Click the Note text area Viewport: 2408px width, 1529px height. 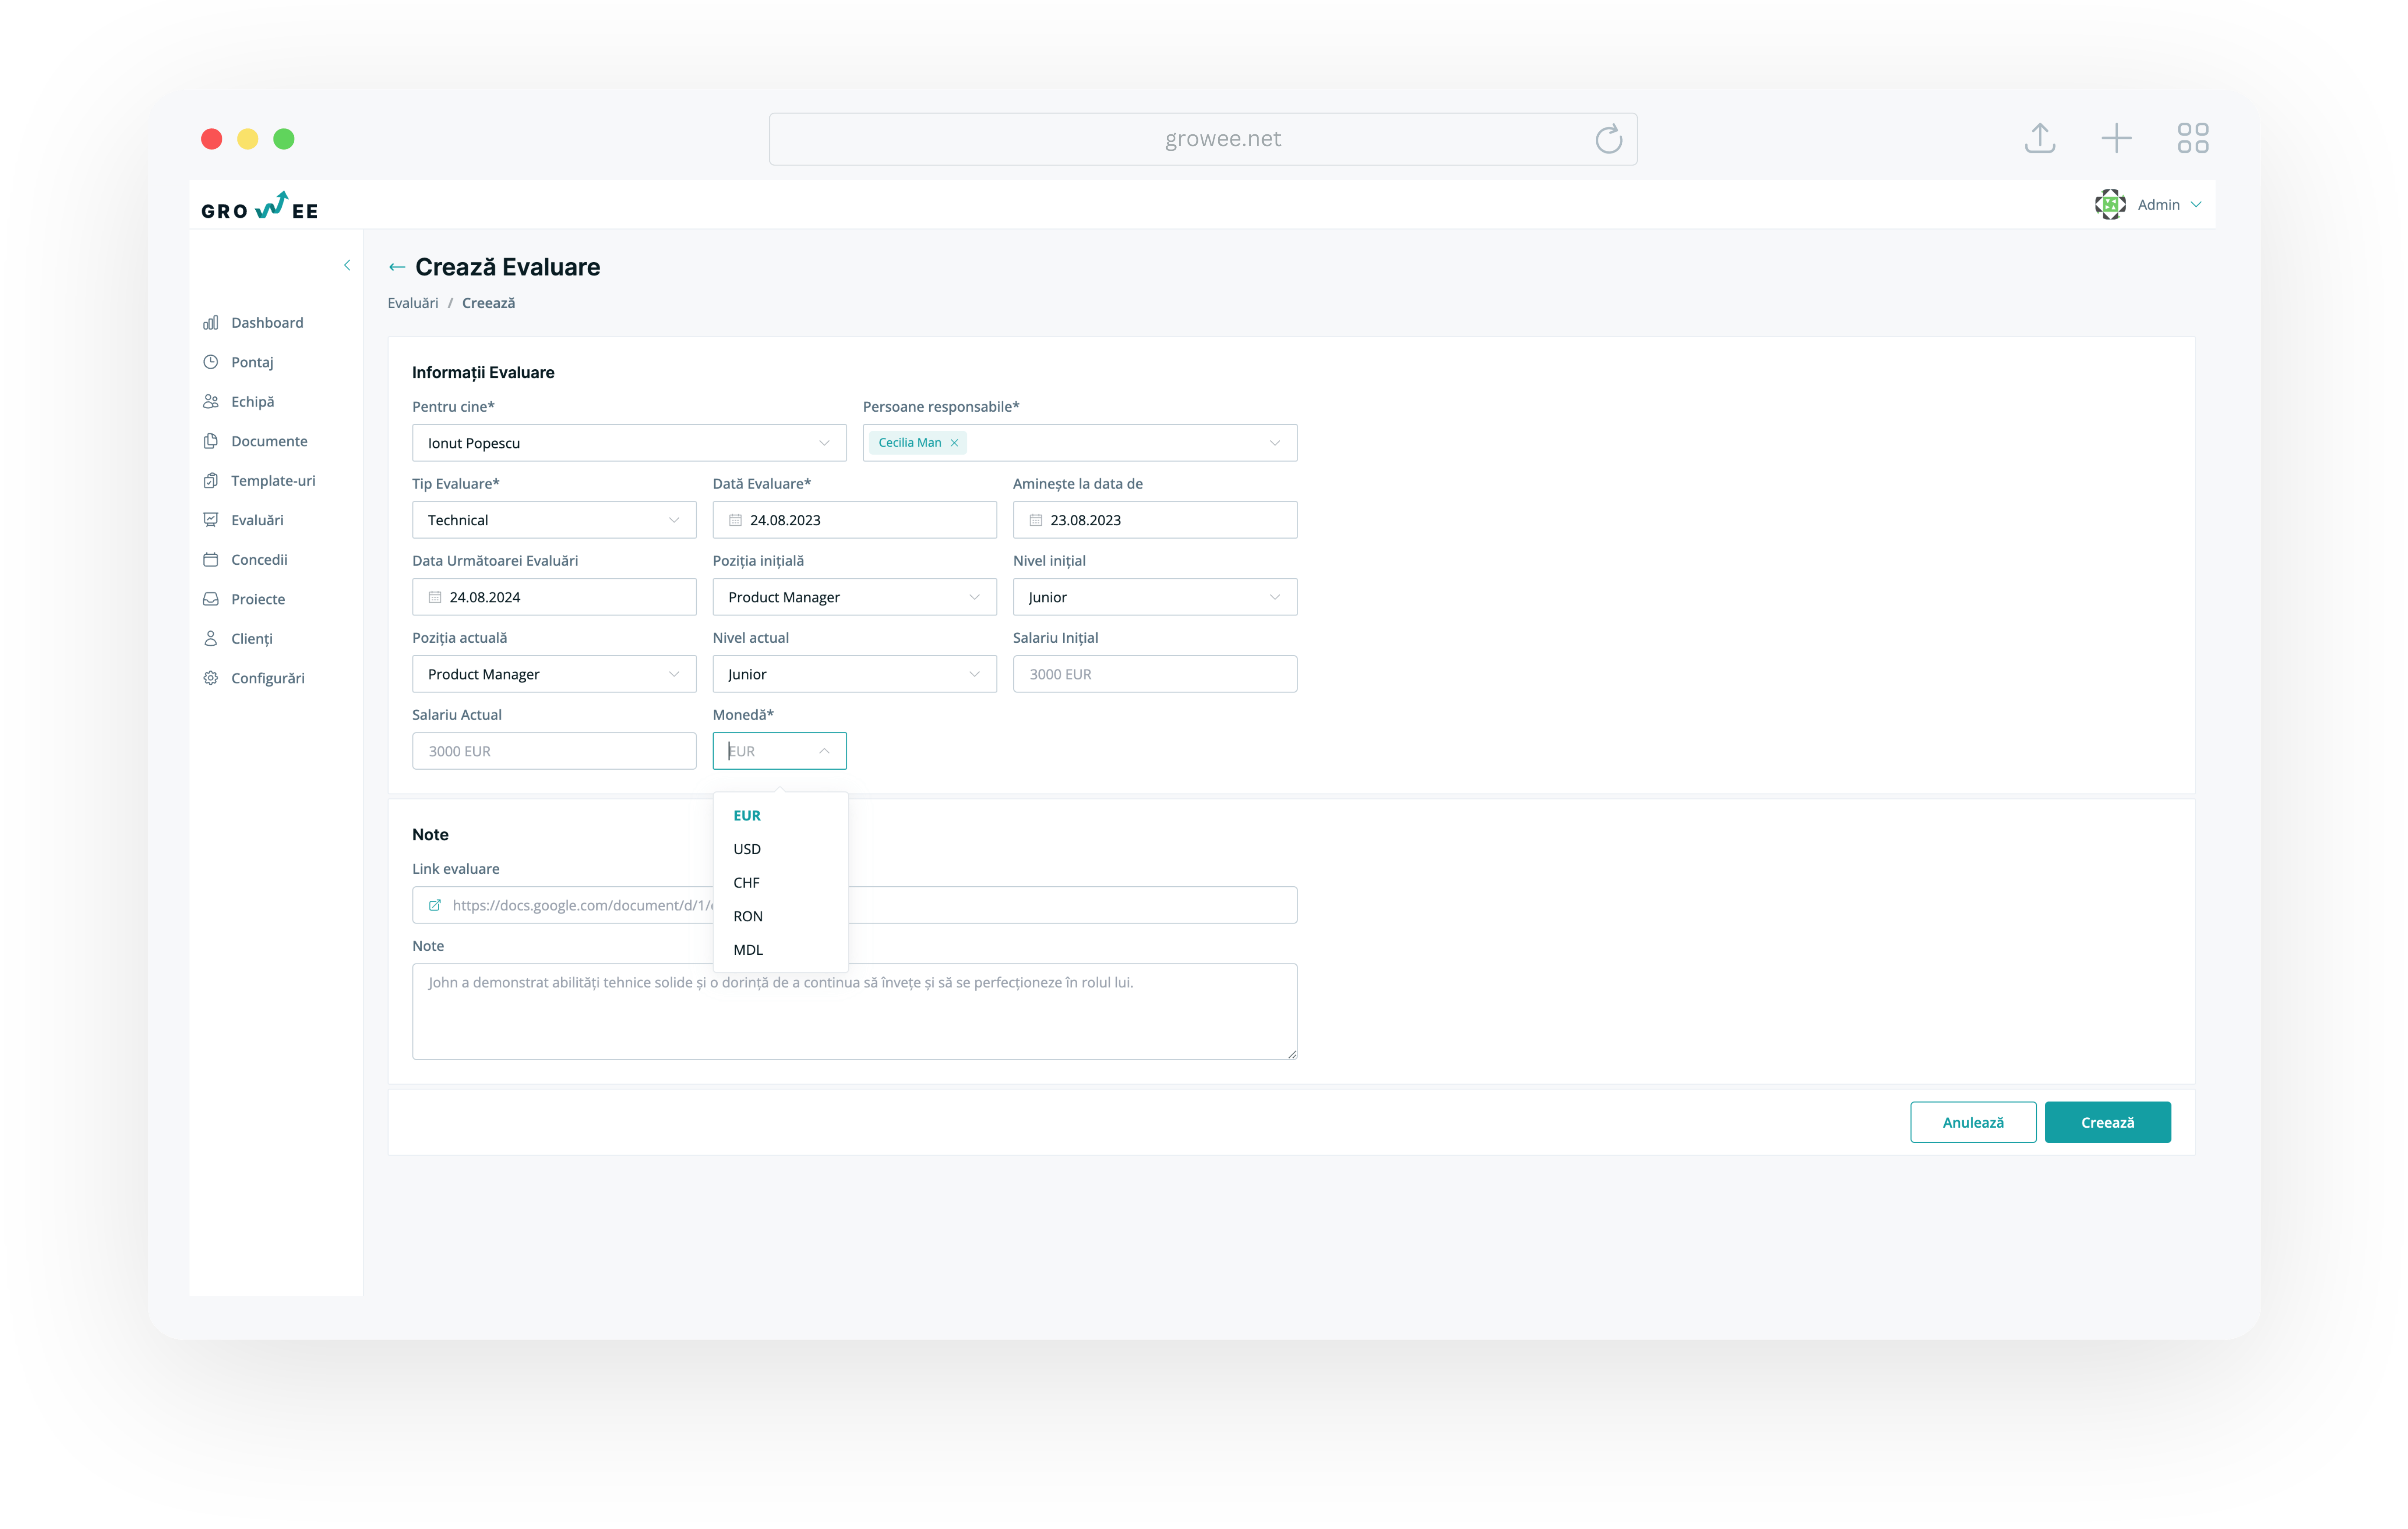(855, 1011)
